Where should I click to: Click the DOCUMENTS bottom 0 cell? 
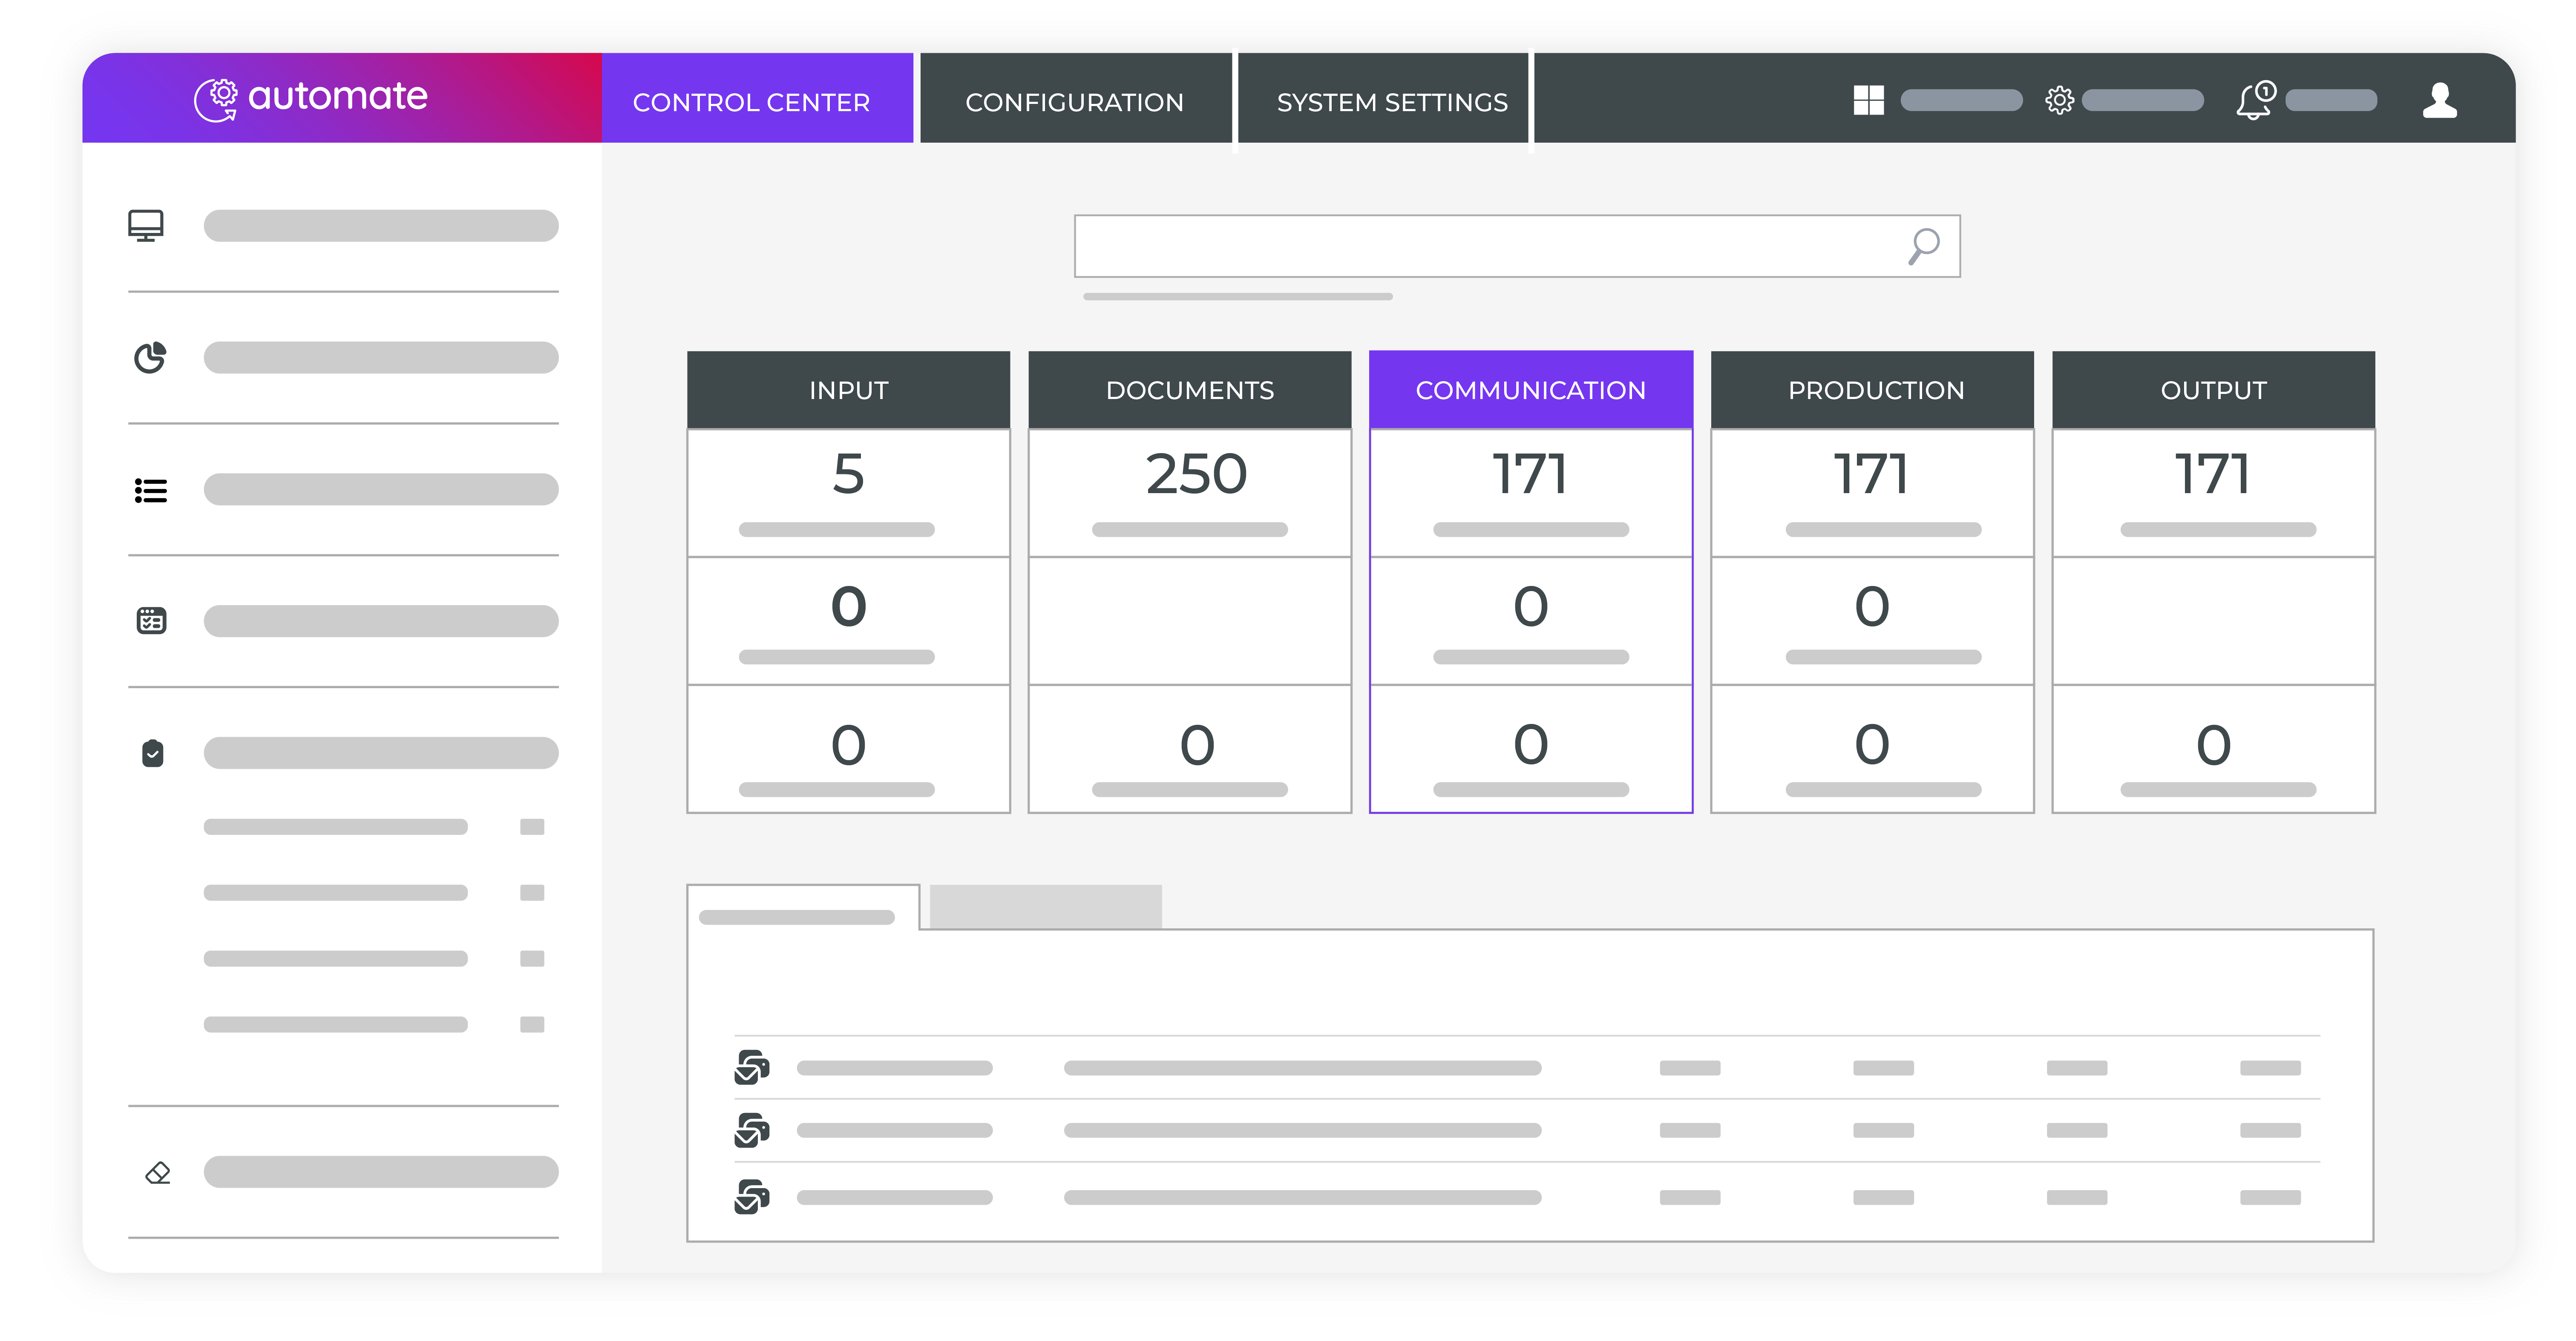[1190, 750]
